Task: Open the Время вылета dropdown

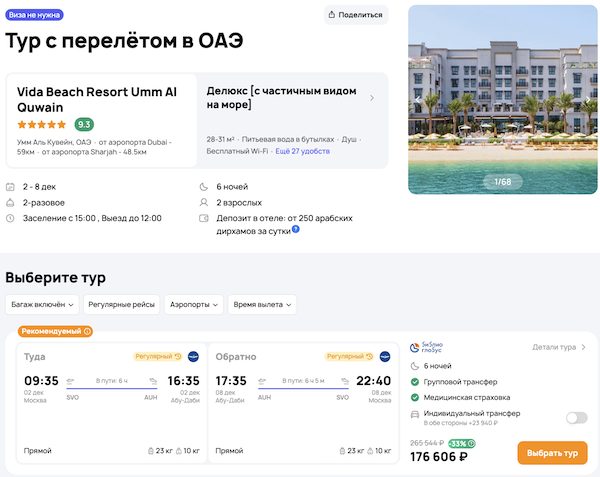Action: click(x=262, y=304)
